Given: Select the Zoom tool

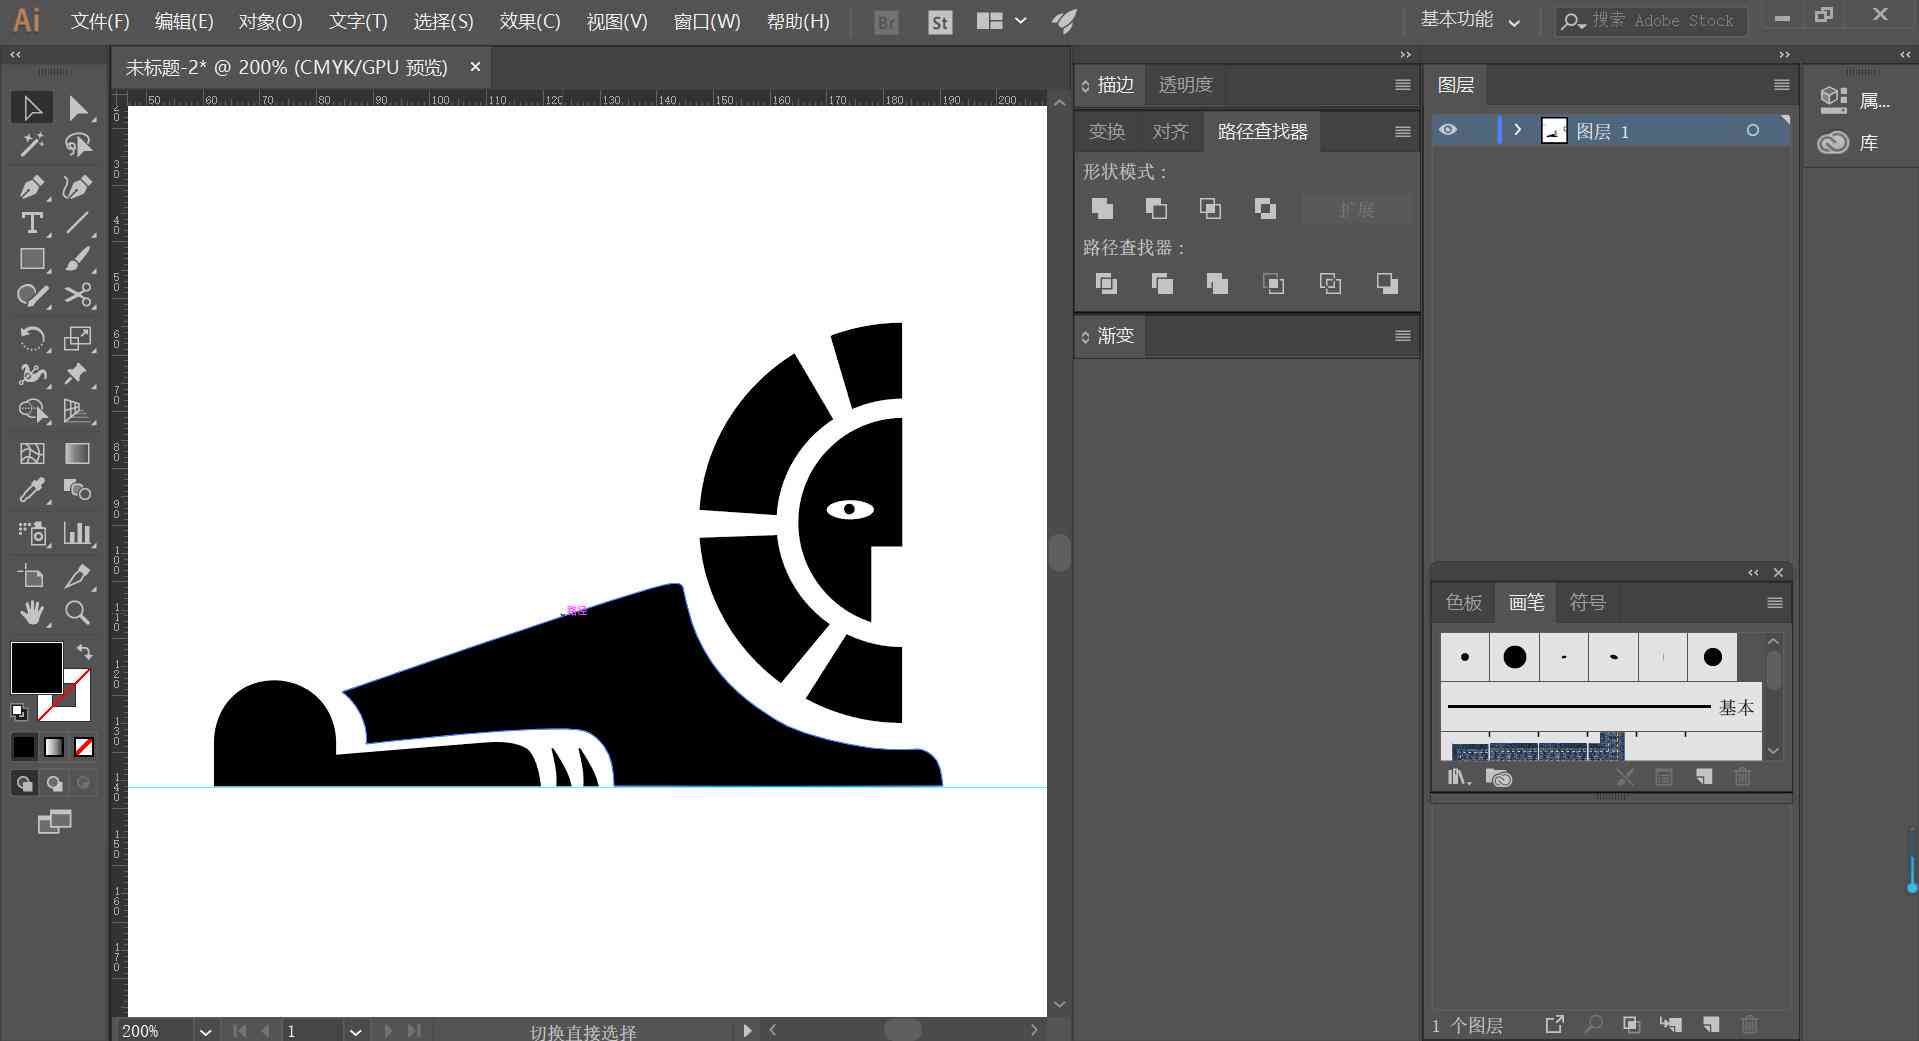Looking at the screenshot, I should pos(77,612).
